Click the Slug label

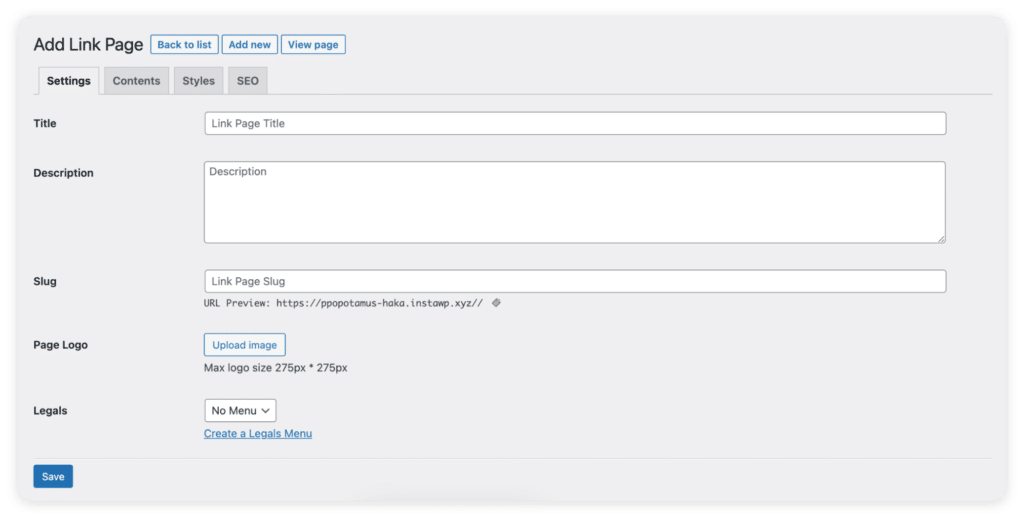(45, 281)
